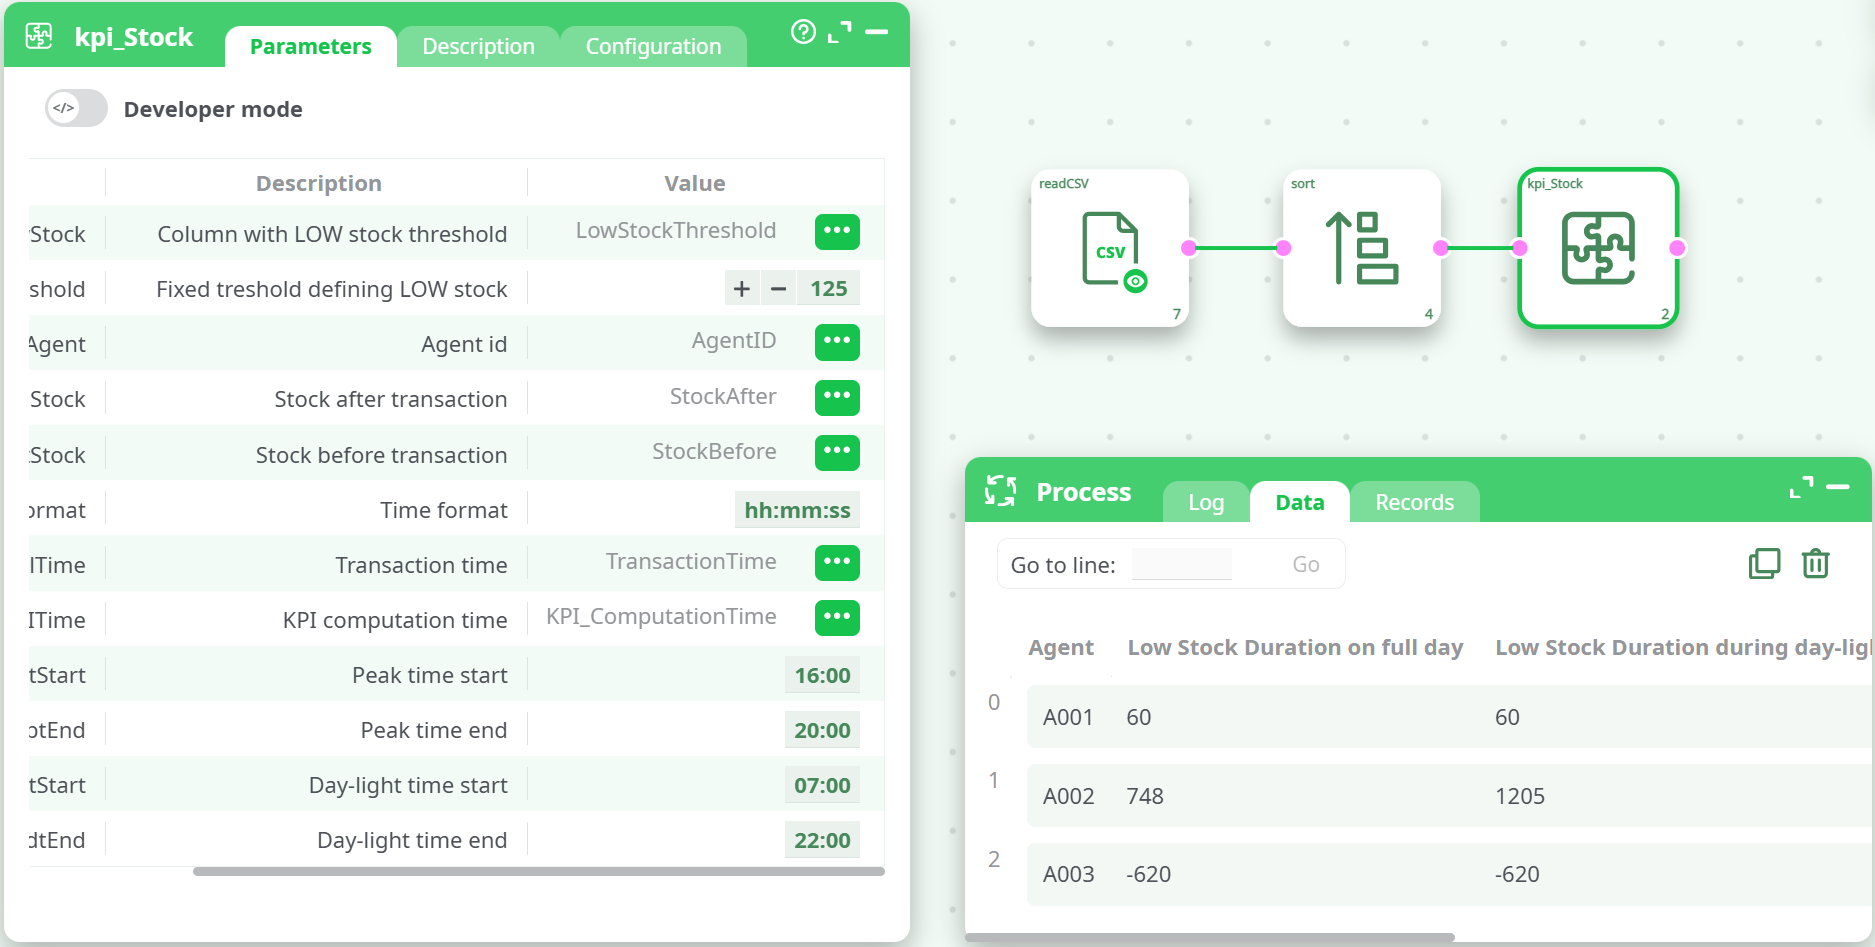Copy data using the duplicate icon

click(1764, 564)
